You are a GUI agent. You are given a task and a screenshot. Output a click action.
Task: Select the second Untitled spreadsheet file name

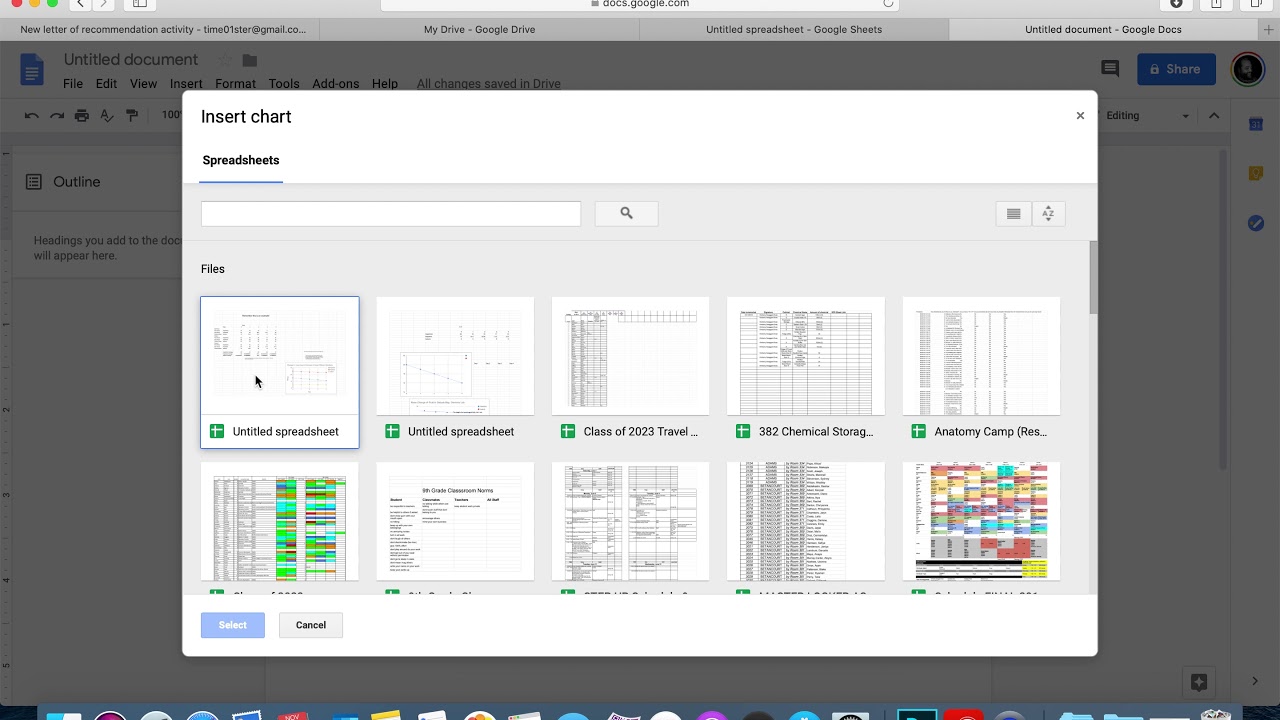(x=461, y=432)
